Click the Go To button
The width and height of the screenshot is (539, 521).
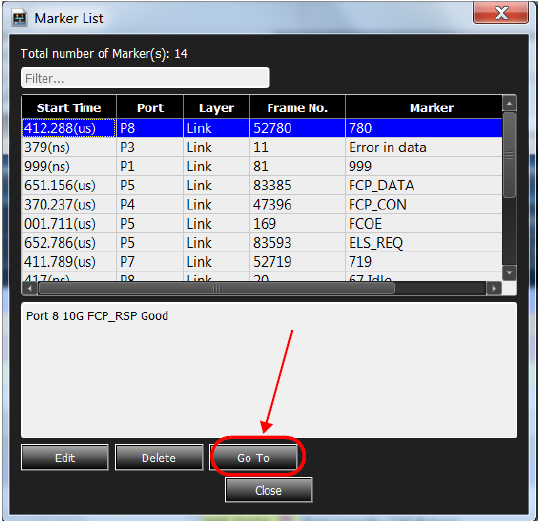(x=253, y=458)
